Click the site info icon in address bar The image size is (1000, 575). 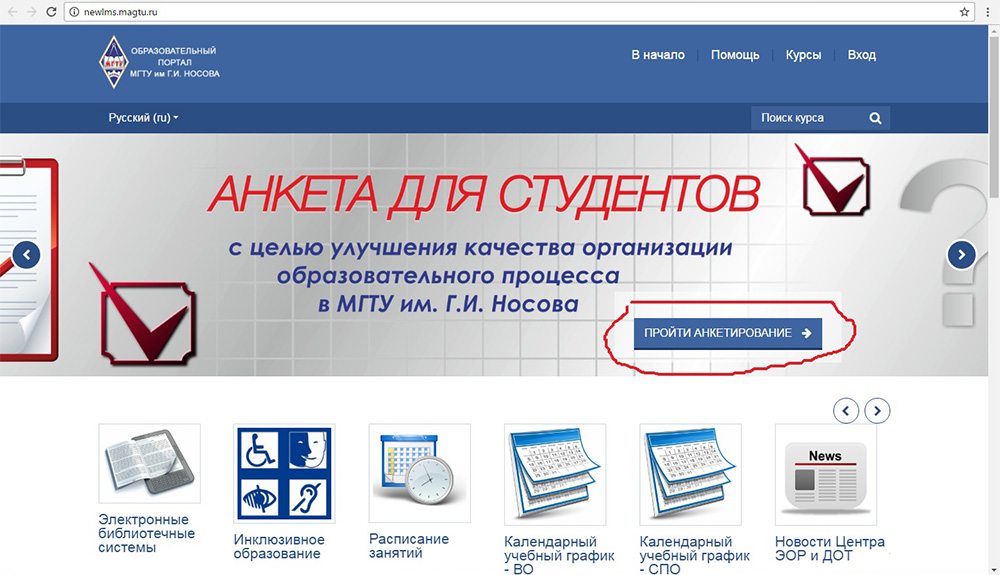(x=74, y=11)
